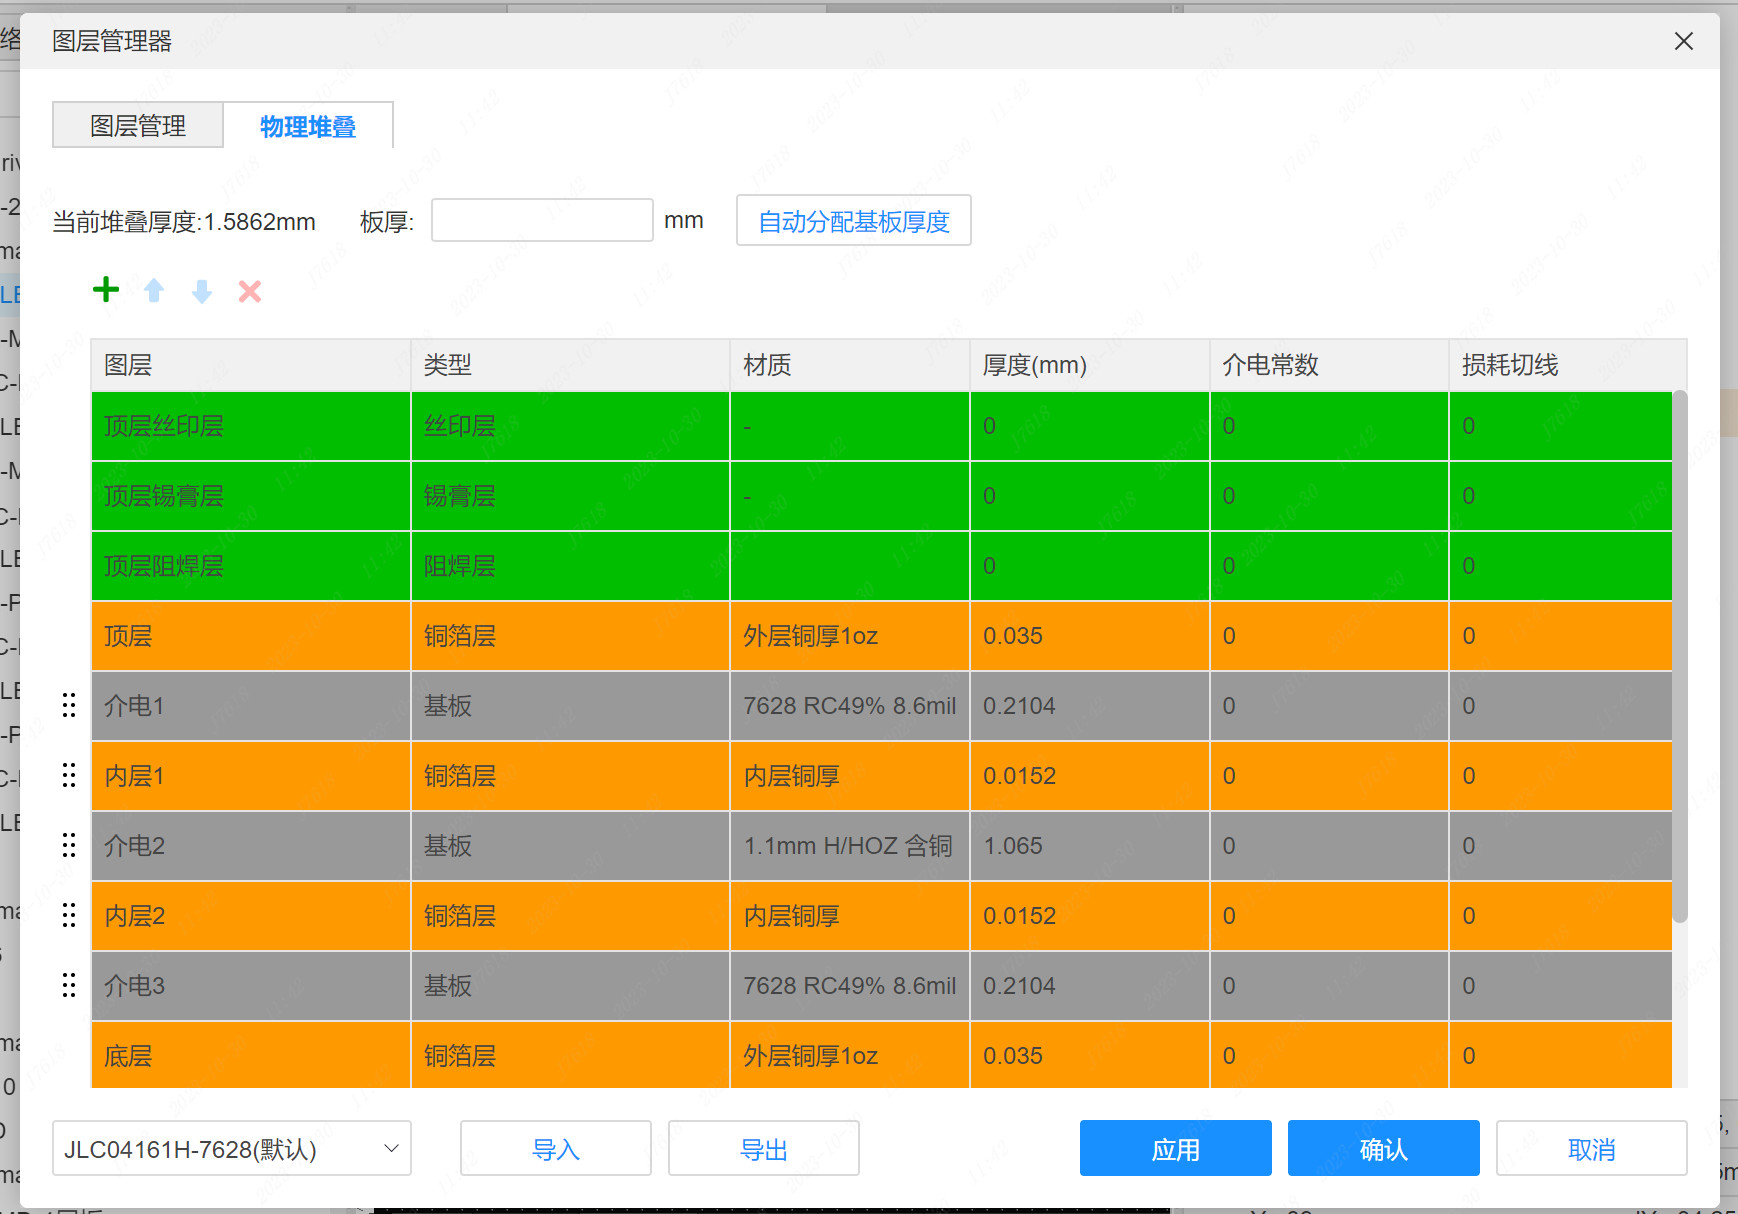1738x1214 pixels.
Task: Click 介电3 dielectric constant cell
Action: (x=1330, y=986)
